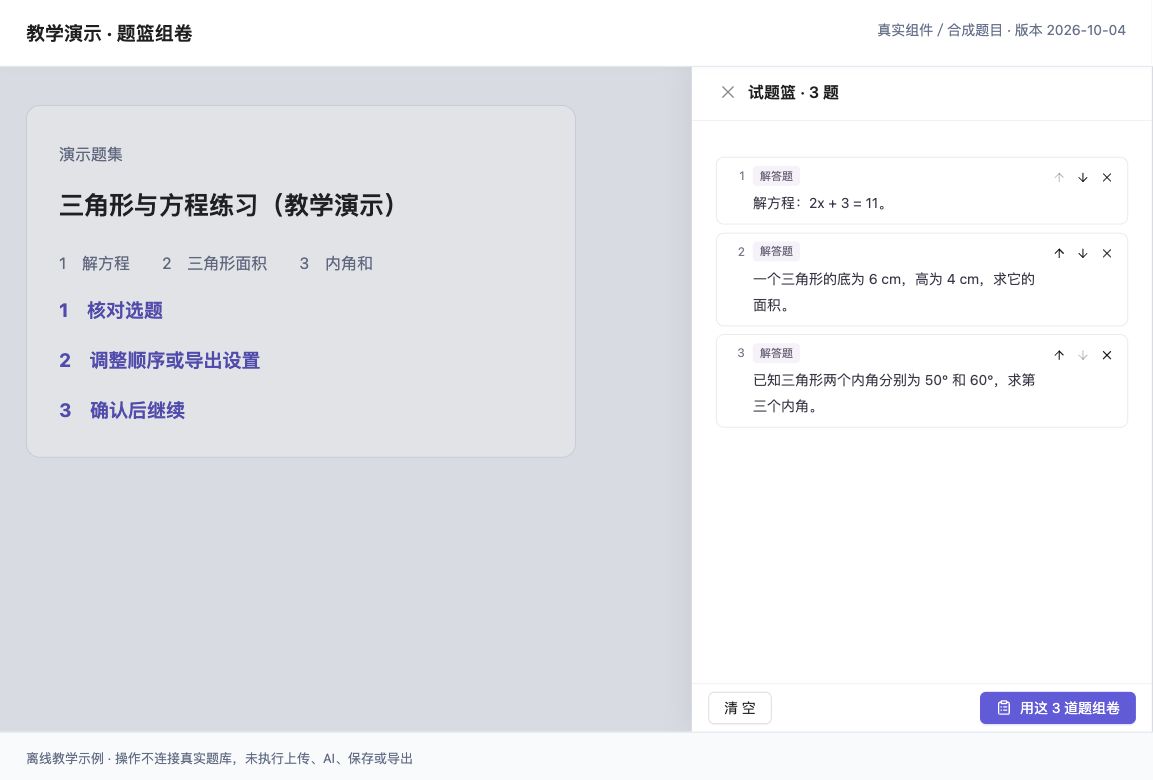Click the 清空 button

pos(740,708)
